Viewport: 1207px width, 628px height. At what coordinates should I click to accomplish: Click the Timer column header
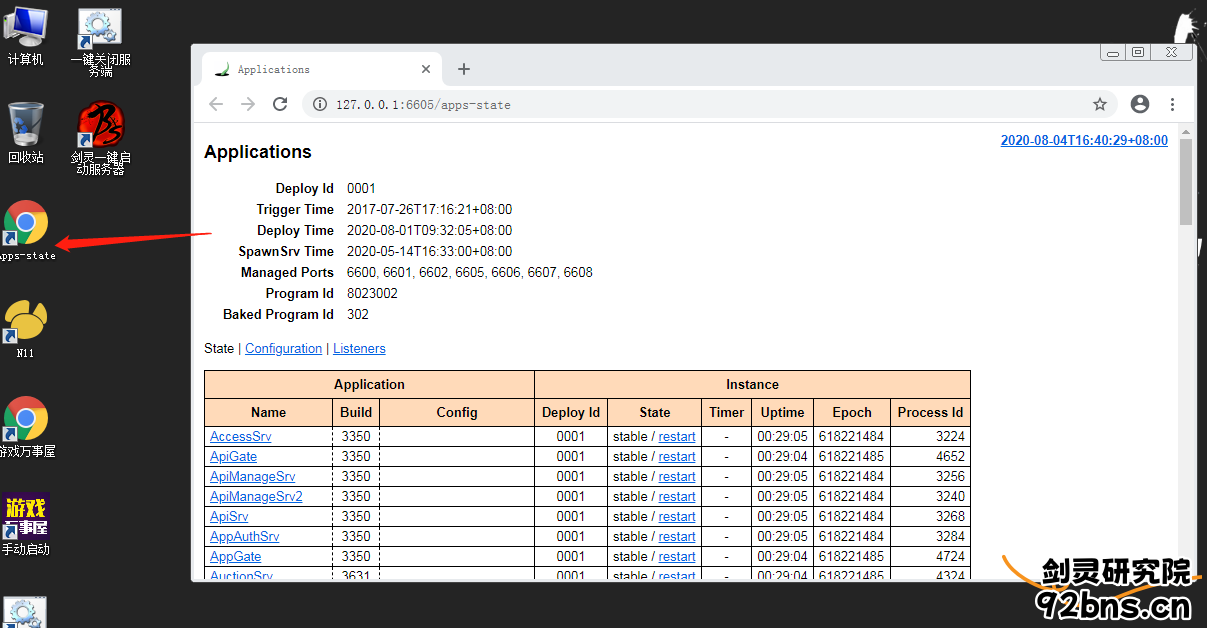pyautogui.click(x=727, y=412)
